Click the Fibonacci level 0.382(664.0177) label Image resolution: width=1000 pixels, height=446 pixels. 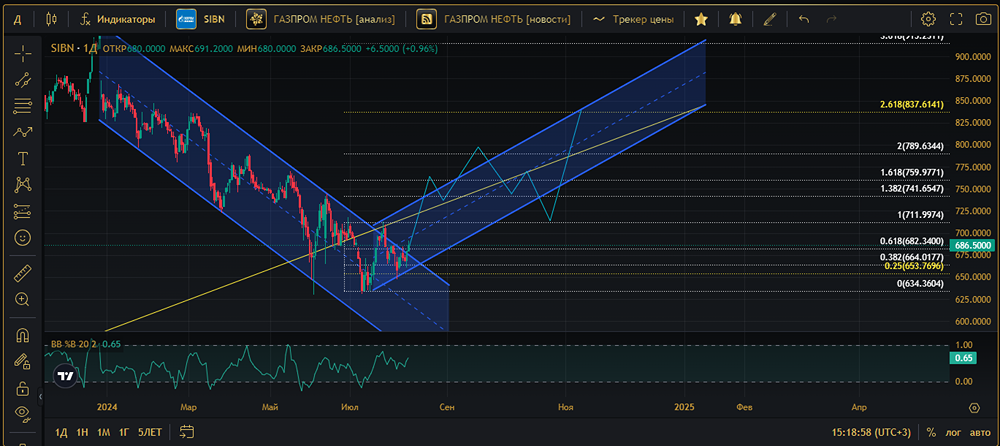(911, 257)
